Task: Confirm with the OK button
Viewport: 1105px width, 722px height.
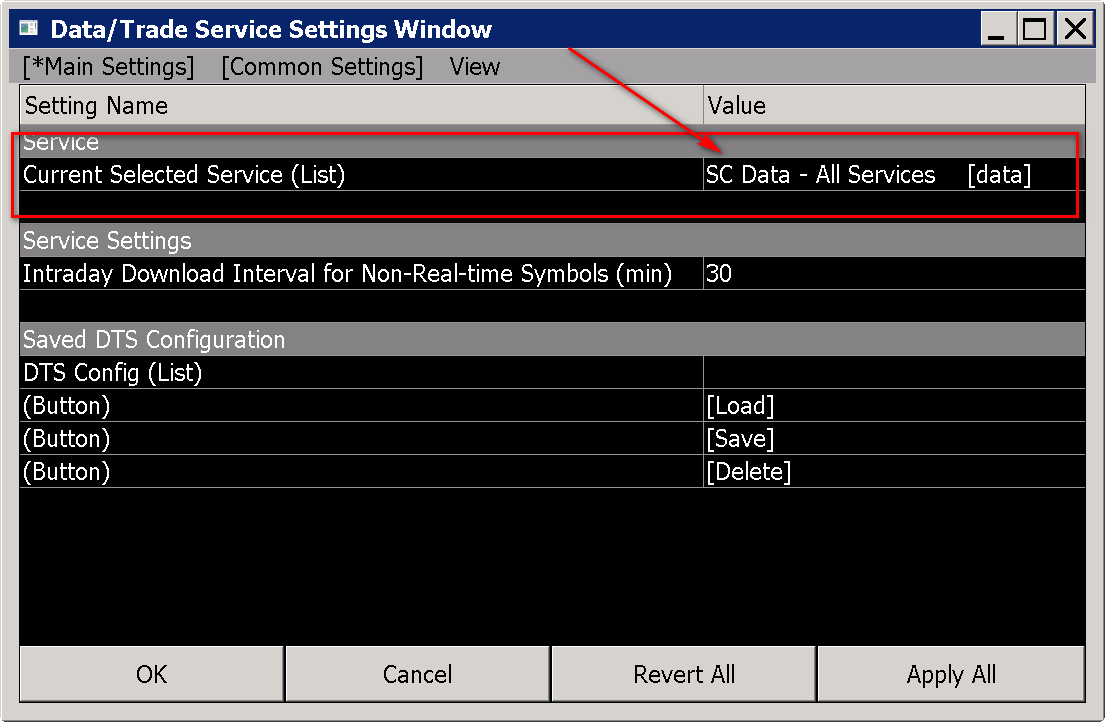Action: pyautogui.click(x=152, y=674)
